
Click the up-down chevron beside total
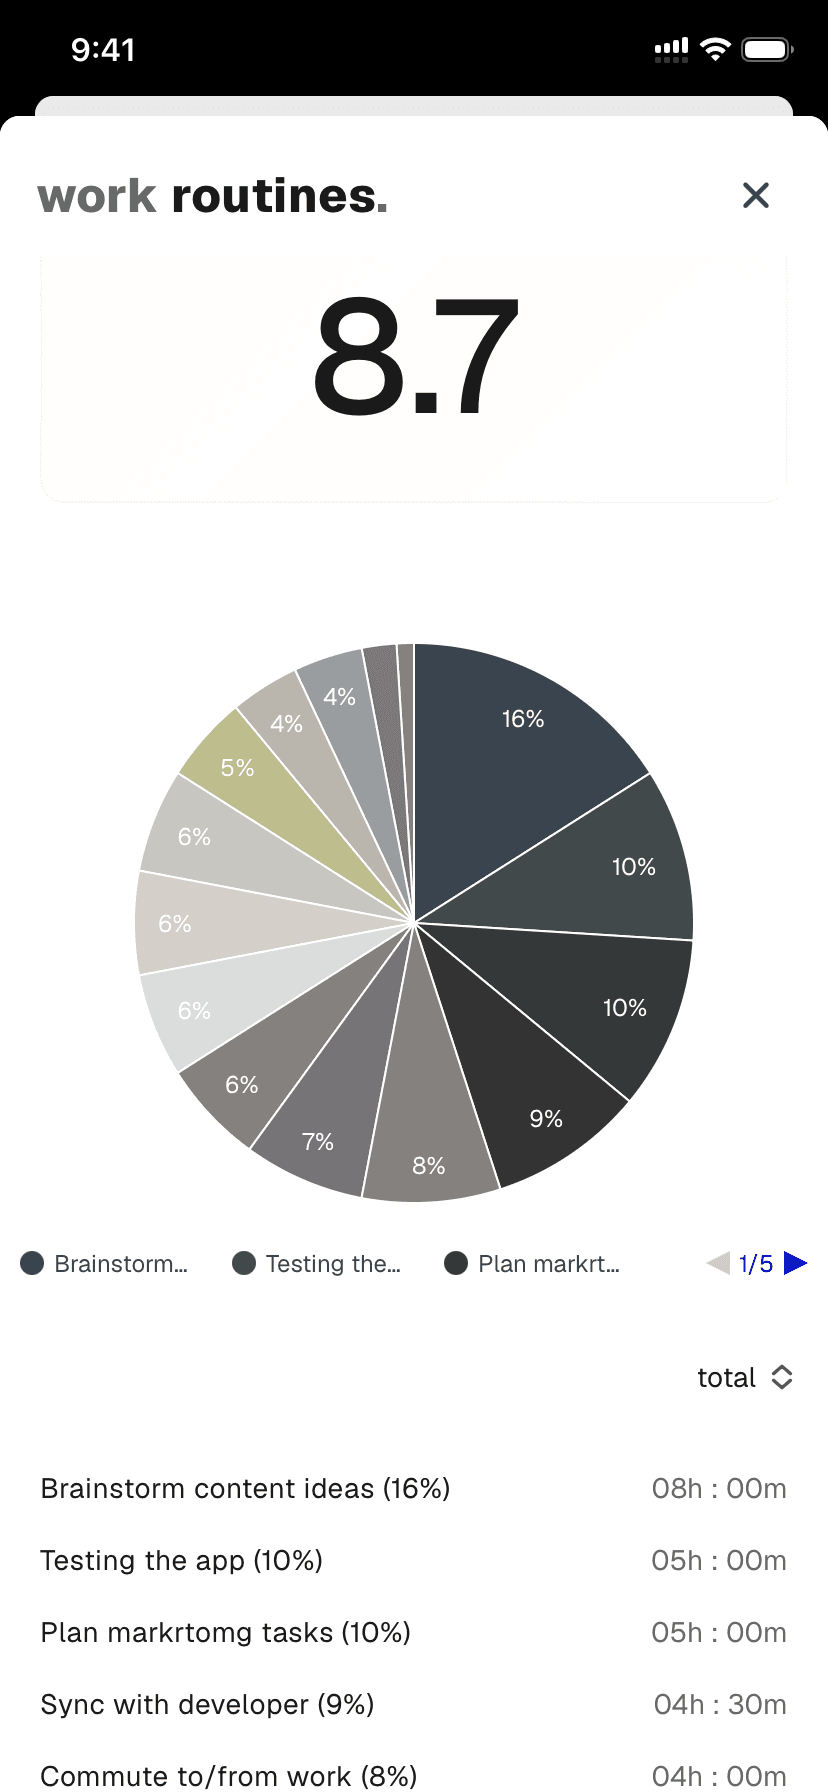coord(782,1377)
